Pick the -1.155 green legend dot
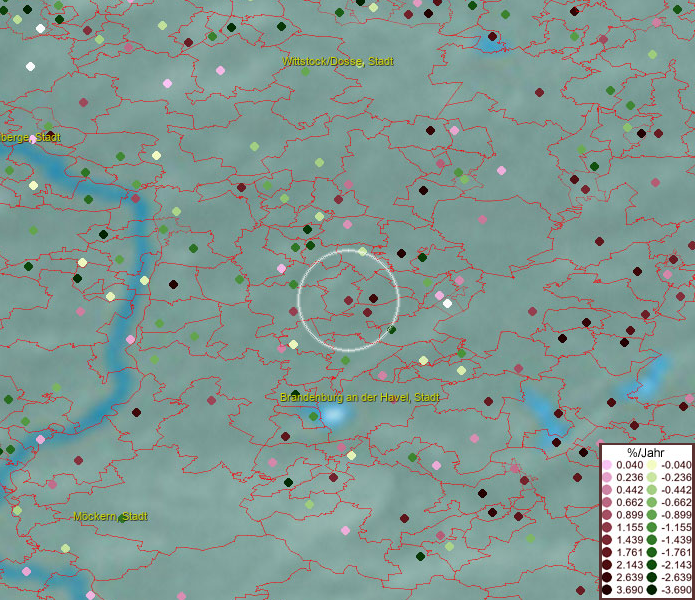 pos(651,526)
